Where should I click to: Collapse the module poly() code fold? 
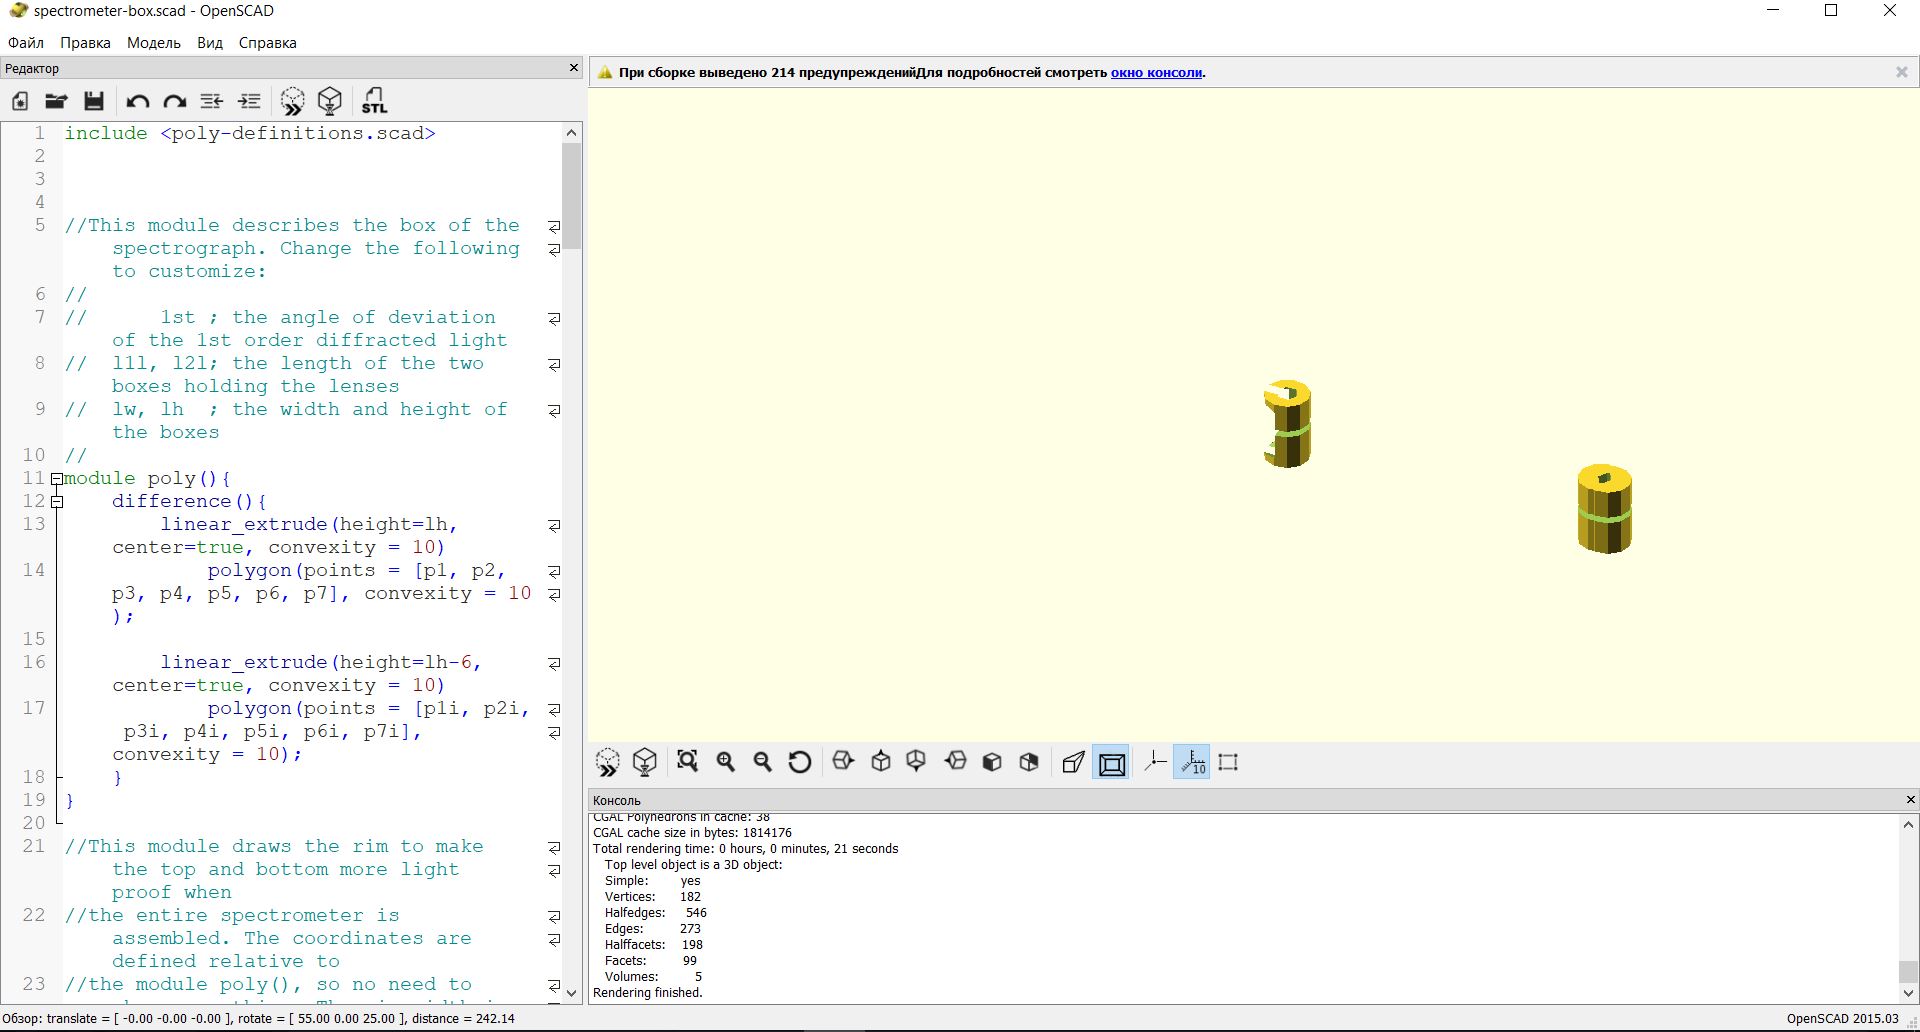pyautogui.click(x=57, y=479)
